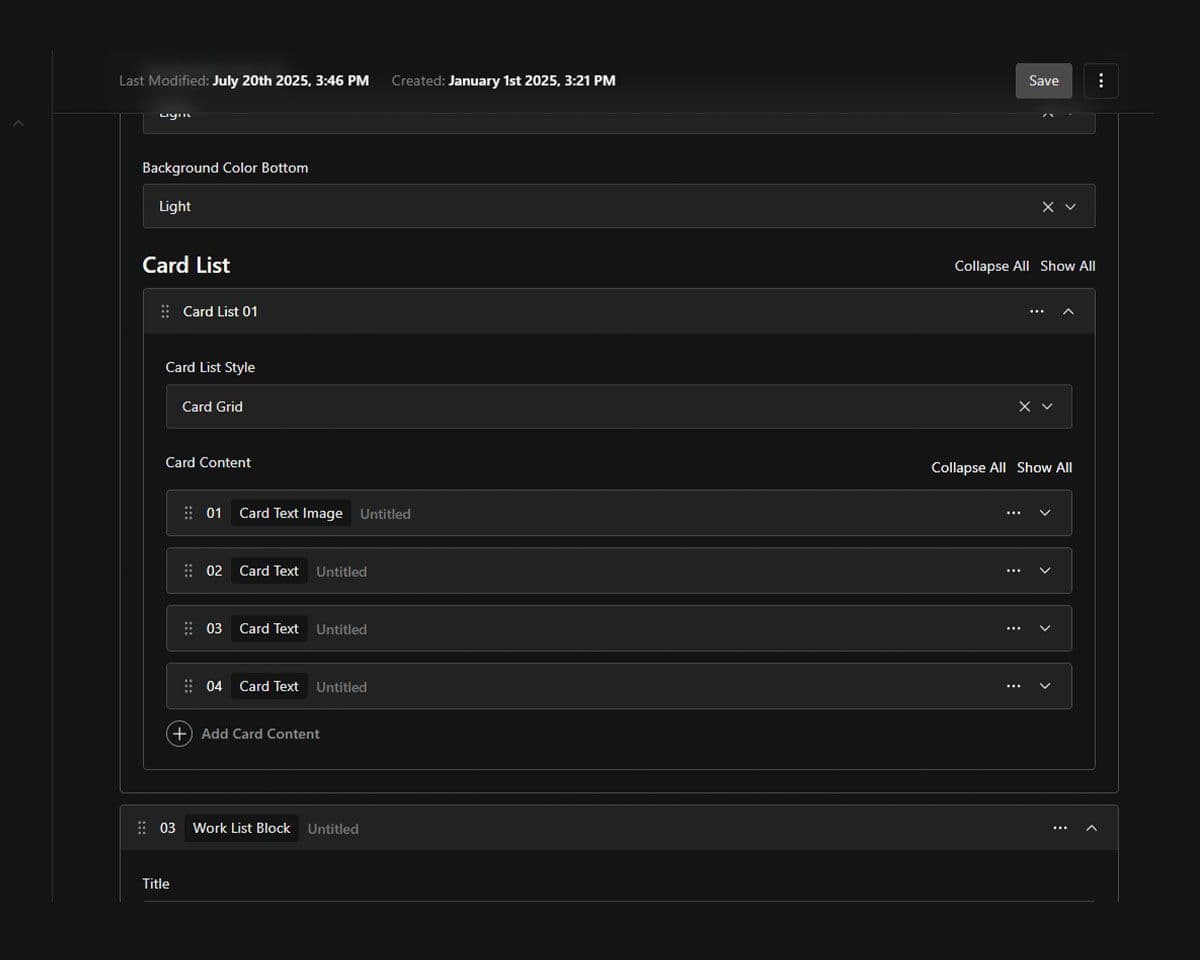
Task: Collapse the Card List 01 row
Action: pos(1068,312)
